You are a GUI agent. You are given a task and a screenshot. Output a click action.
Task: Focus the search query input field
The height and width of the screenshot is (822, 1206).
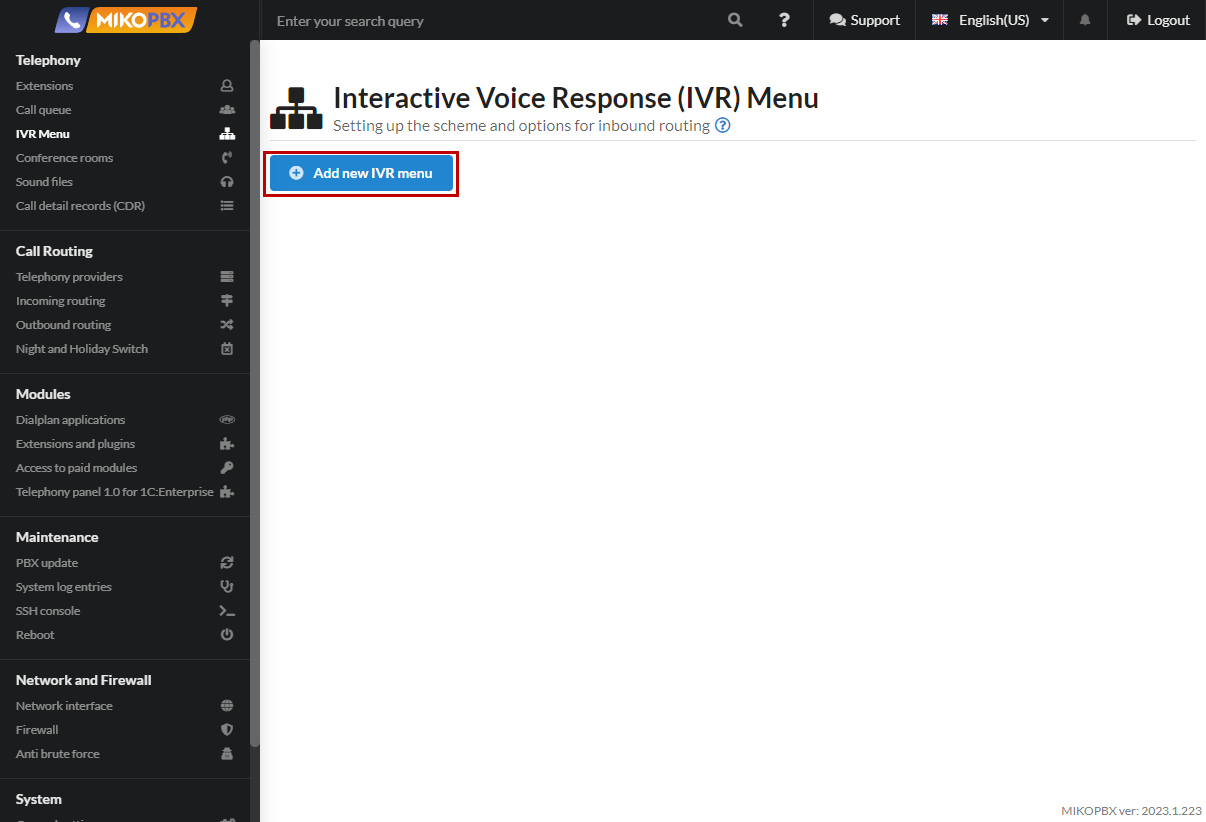pos(490,20)
